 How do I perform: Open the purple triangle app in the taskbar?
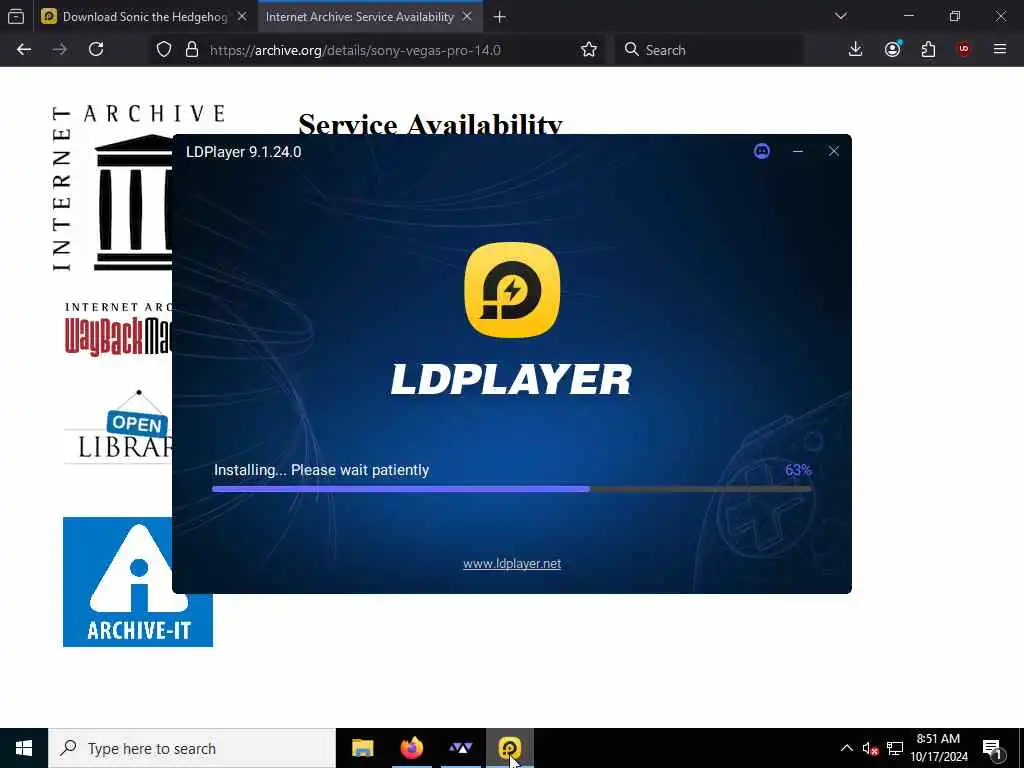point(460,748)
